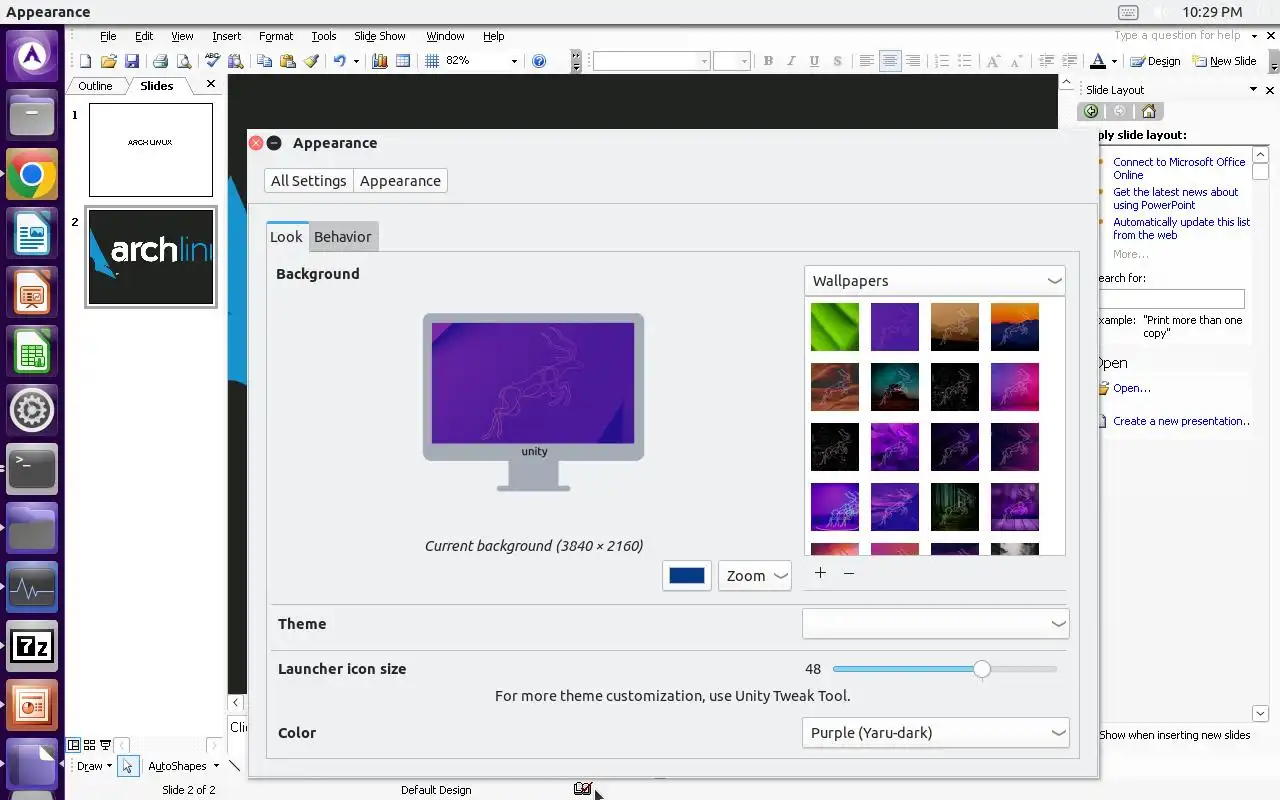Click 'Create a new presentation...' link
Image resolution: width=1280 pixels, height=800 pixels.
click(x=1181, y=421)
